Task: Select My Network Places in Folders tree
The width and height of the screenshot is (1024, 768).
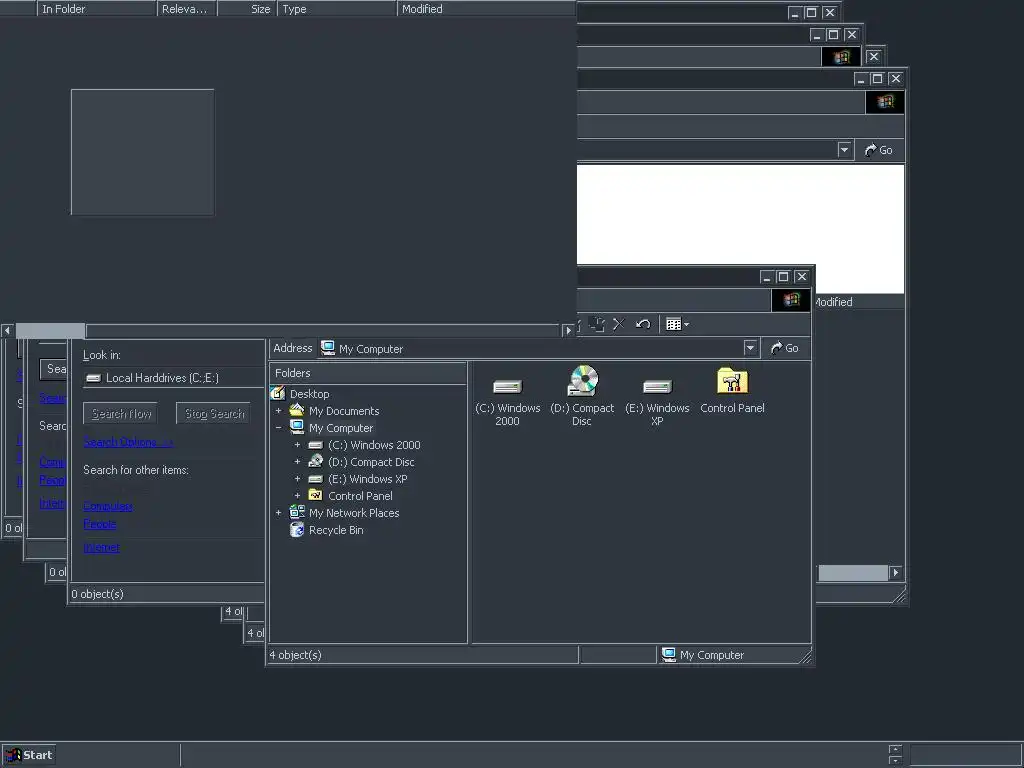Action: pos(354,513)
